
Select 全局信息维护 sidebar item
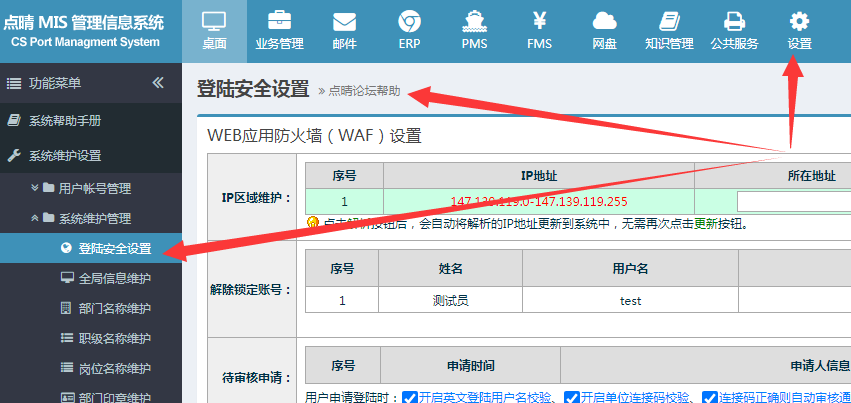click(x=91, y=278)
